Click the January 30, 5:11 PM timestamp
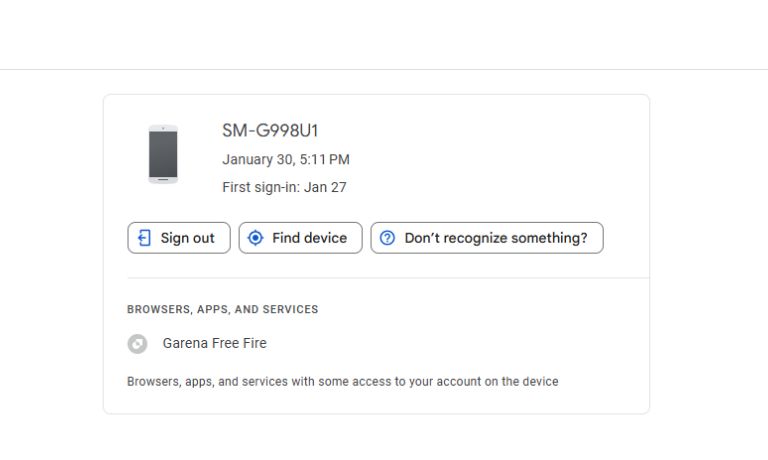This screenshot has height=460, width=768. [286, 160]
